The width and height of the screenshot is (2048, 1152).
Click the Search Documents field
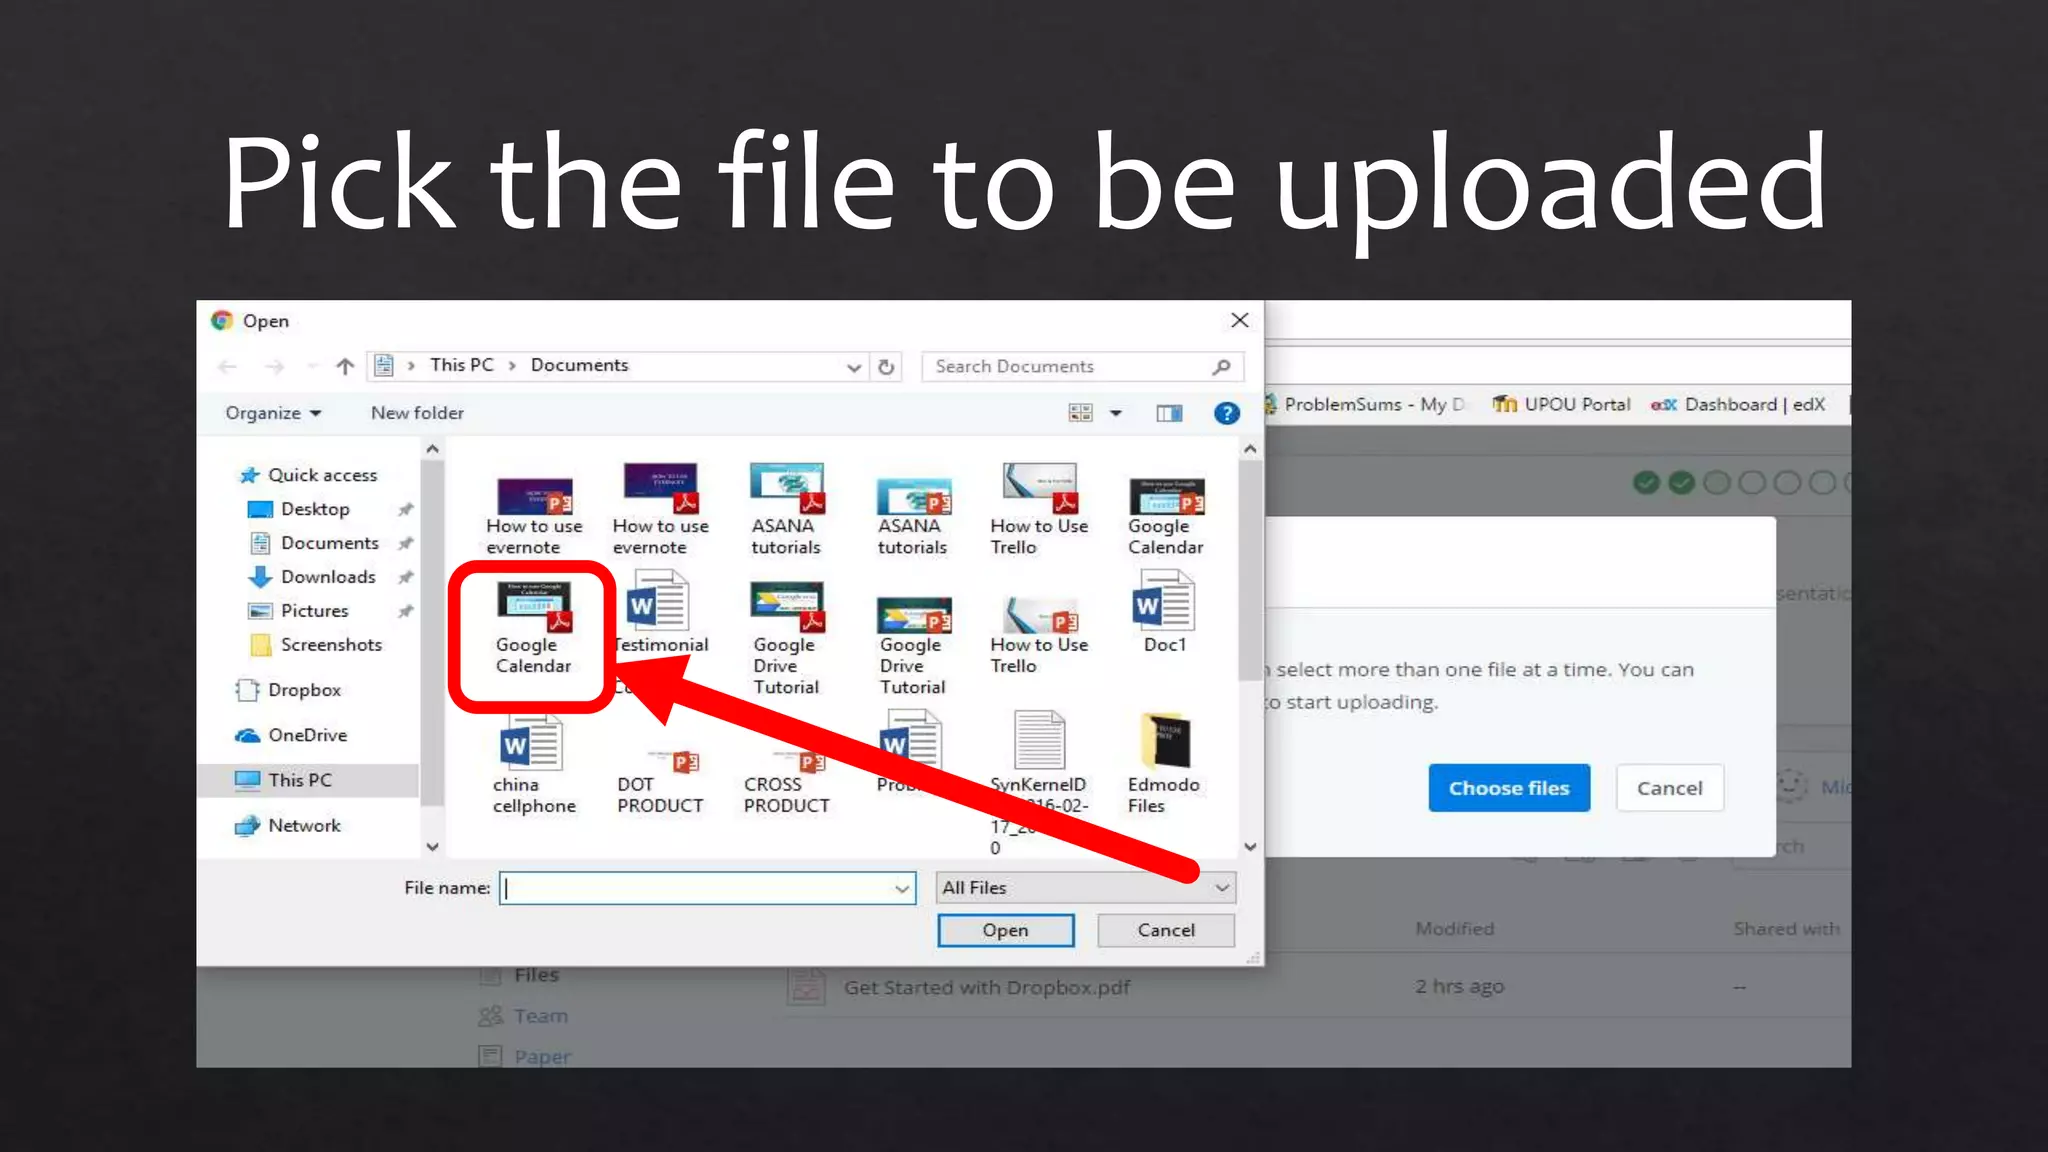pos(1083,367)
